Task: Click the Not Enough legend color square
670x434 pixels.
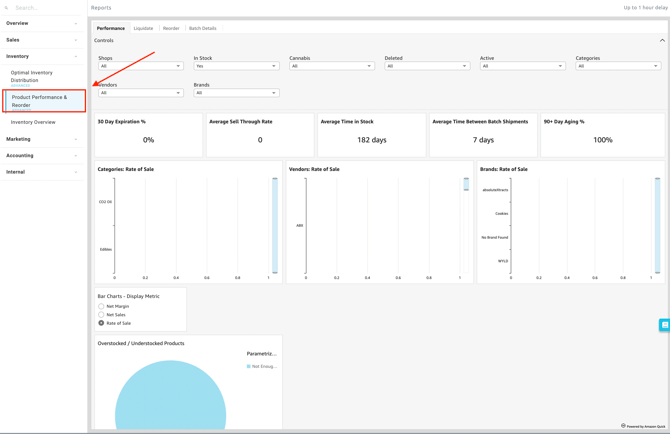Action: pyautogui.click(x=249, y=367)
